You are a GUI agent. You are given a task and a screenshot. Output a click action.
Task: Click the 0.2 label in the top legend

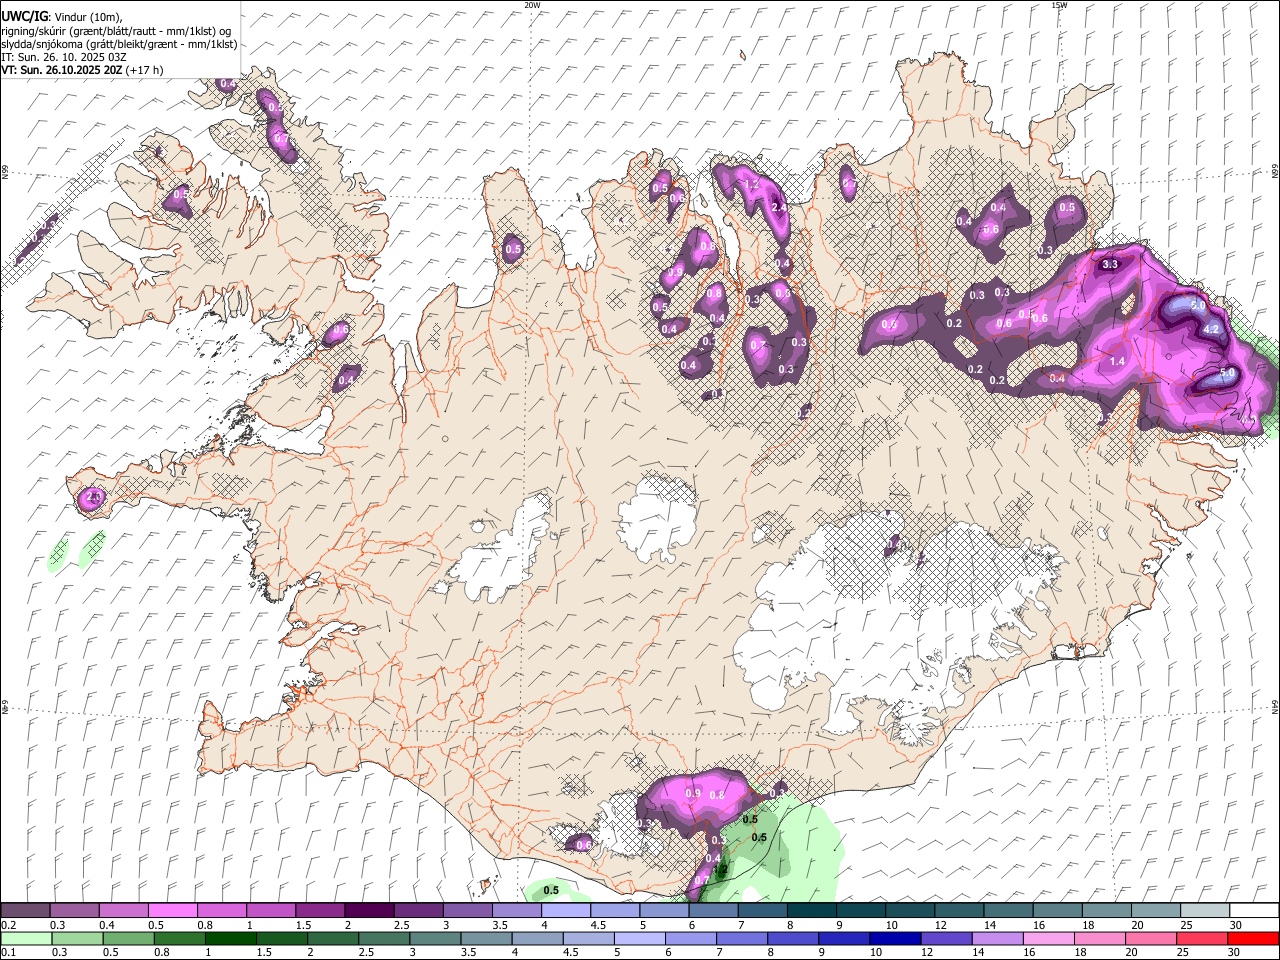pos(9,925)
